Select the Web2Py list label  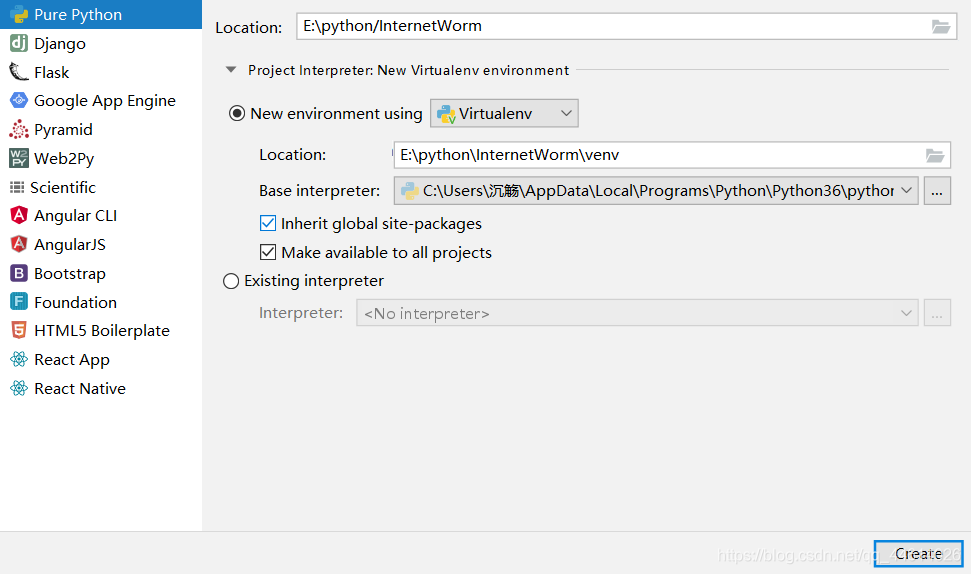(x=64, y=159)
